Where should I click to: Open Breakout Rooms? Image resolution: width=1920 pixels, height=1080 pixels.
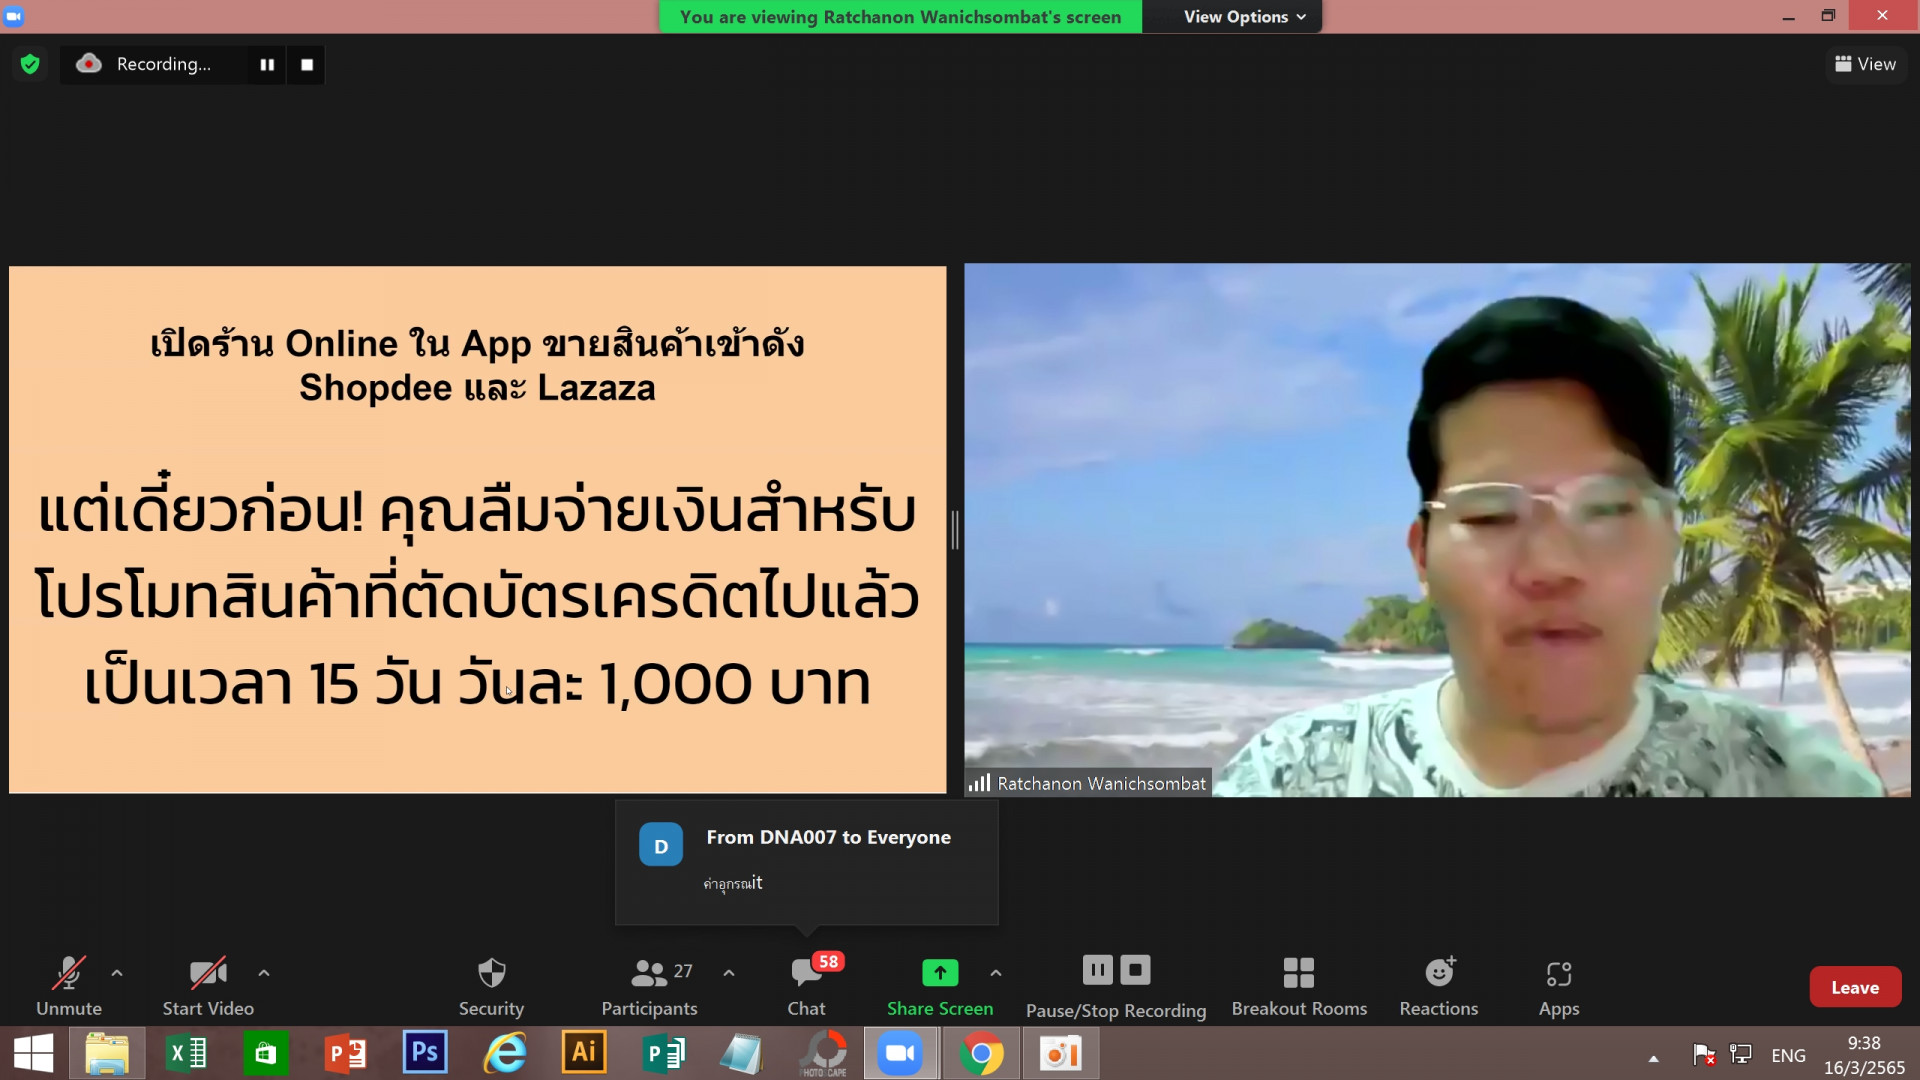[x=1299, y=987]
